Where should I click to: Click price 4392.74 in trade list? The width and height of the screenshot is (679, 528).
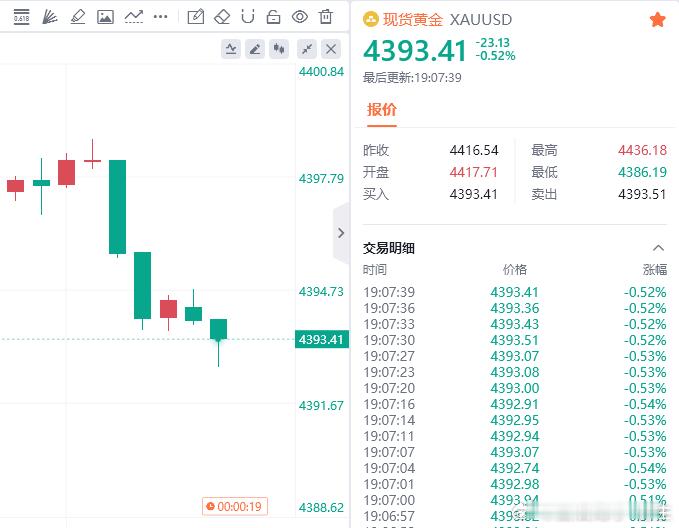[x=514, y=469]
